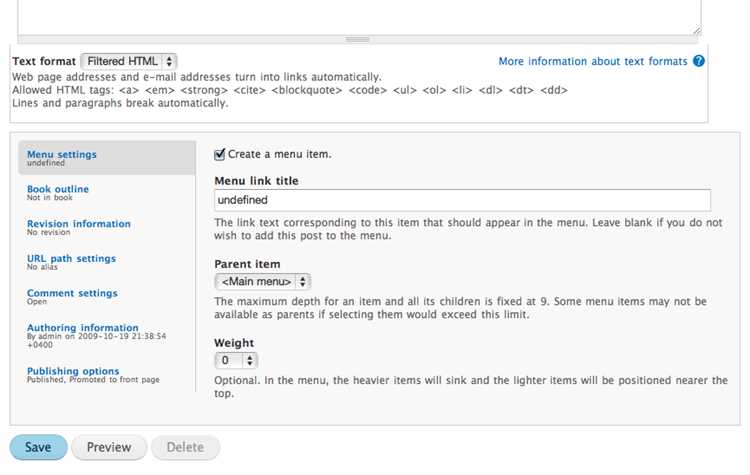
Task: Click the Open comment status summary
Action: [37, 302]
